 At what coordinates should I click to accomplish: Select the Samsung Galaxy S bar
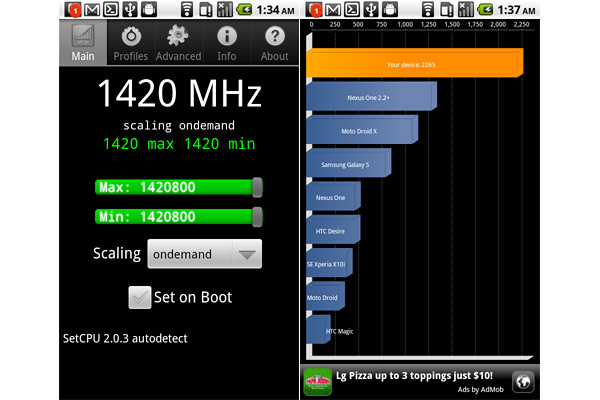click(x=348, y=163)
